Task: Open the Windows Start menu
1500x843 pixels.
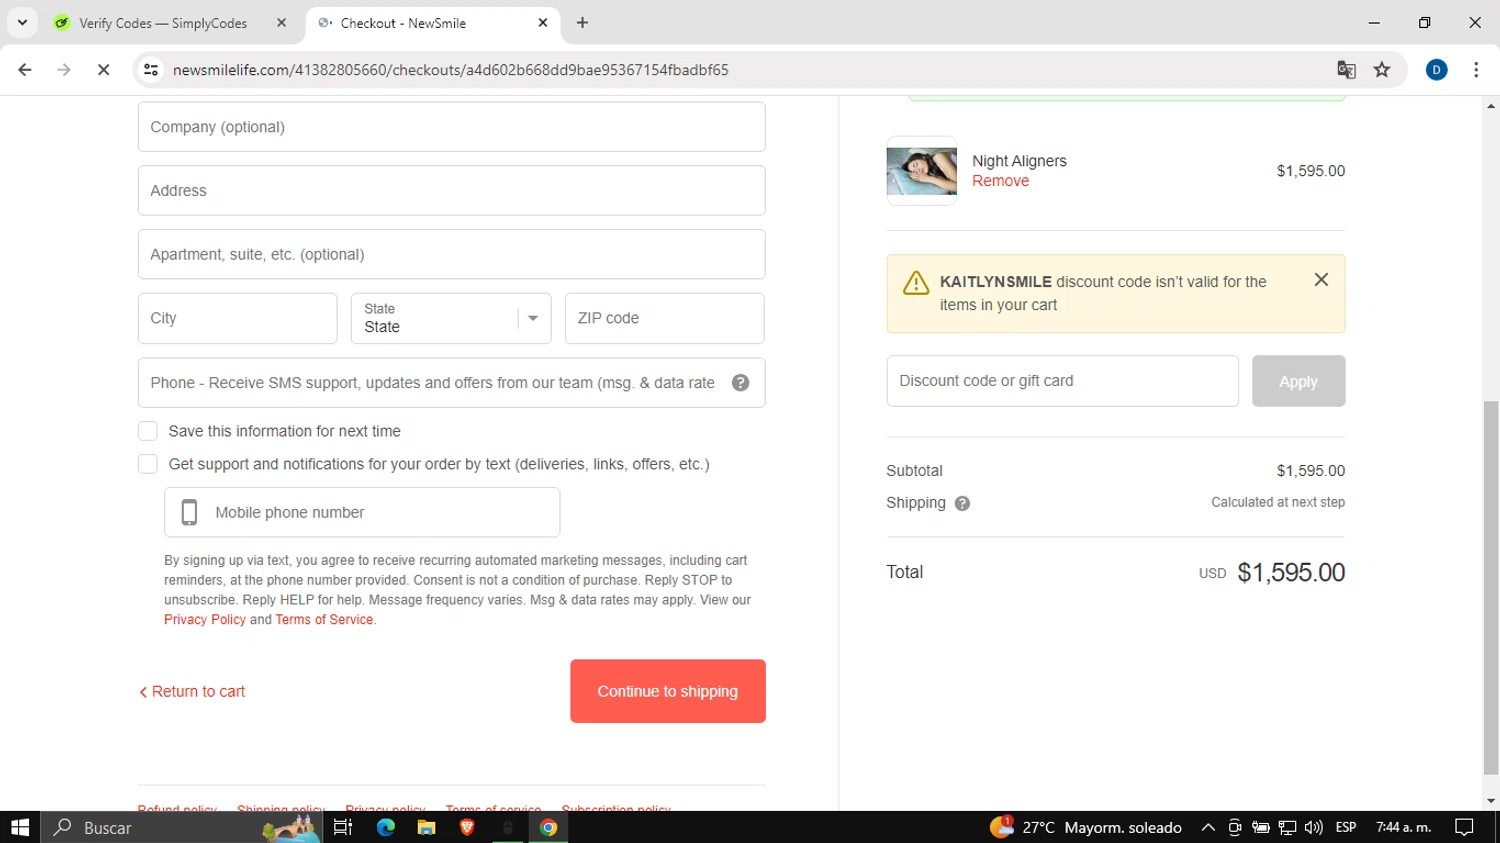Action: click(20, 827)
